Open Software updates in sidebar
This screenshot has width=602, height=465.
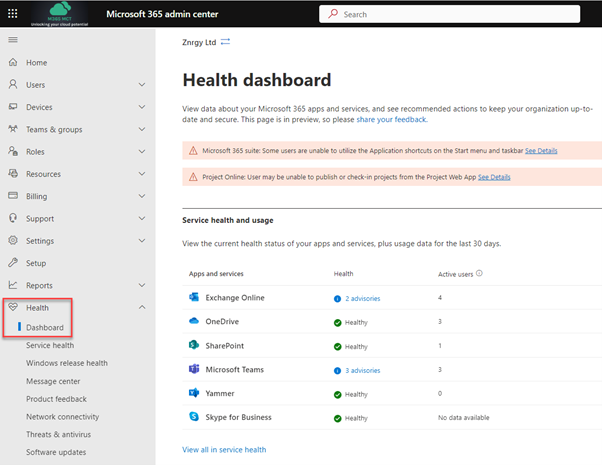click(x=56, y=452)
